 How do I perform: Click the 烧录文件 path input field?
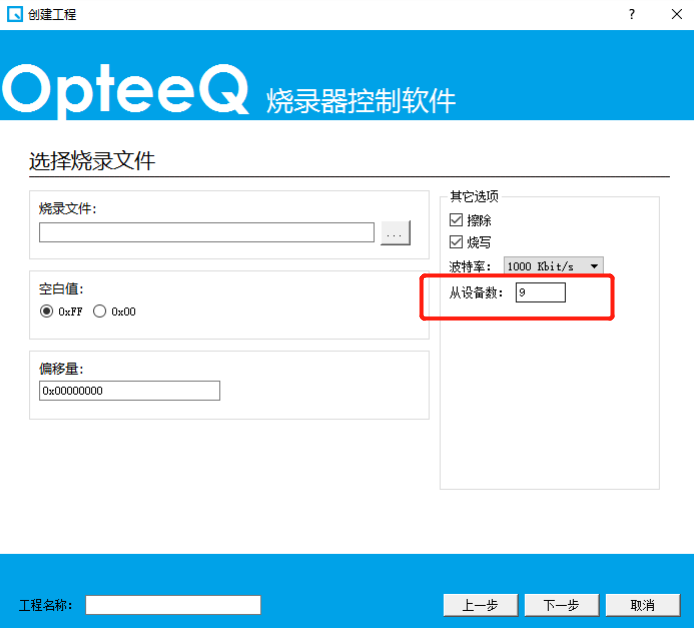pos(207,232)
